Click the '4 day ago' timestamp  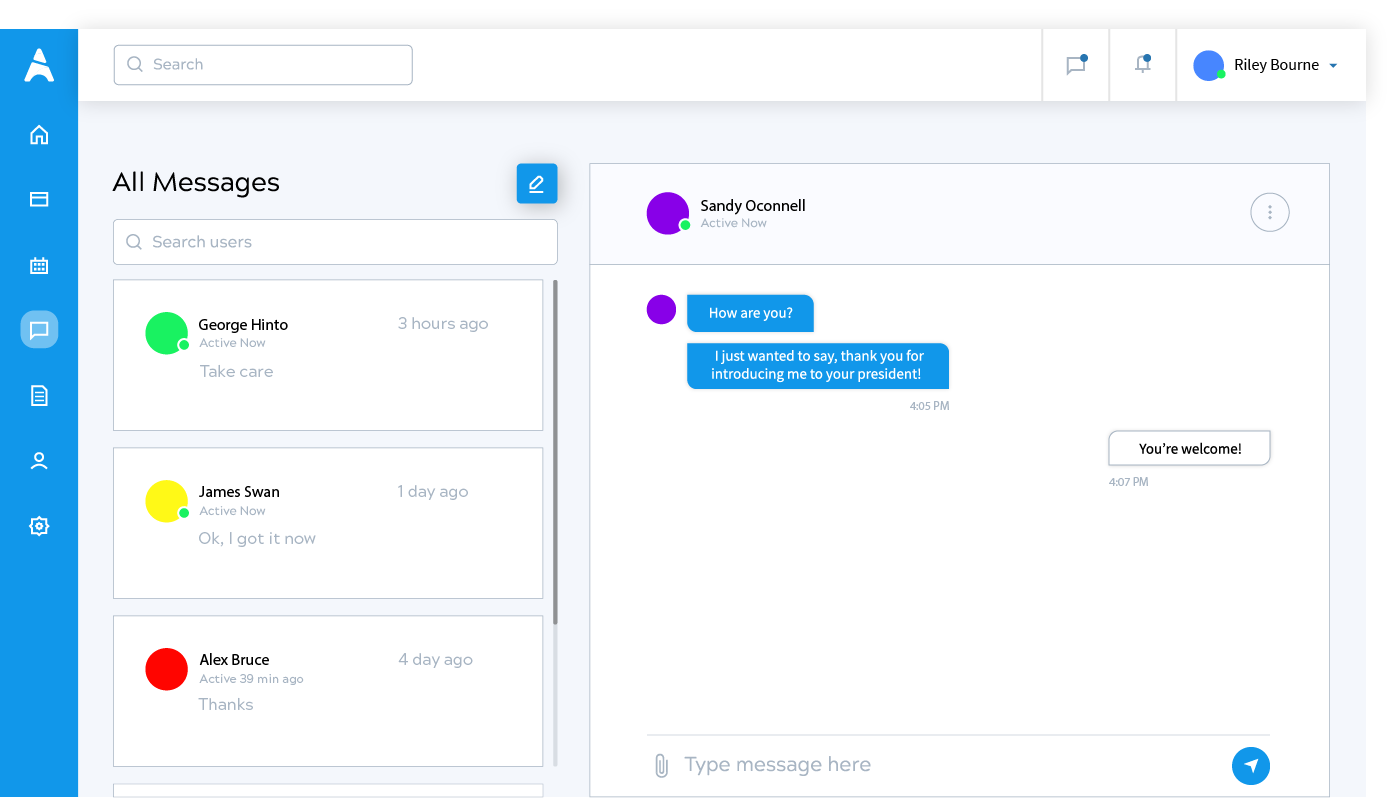pyautogui.click(x=436, y=659)
